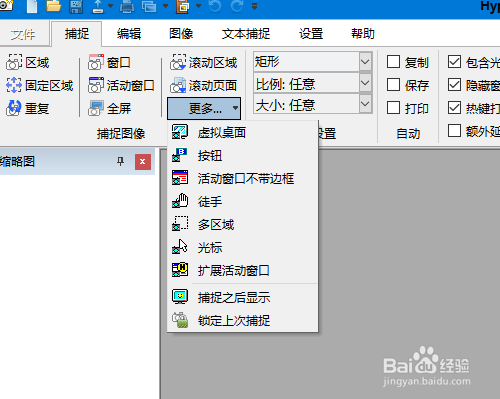Open the dropdown arrow beside Upload icon
Screen dimensions: 500x399
coord(110,6)
